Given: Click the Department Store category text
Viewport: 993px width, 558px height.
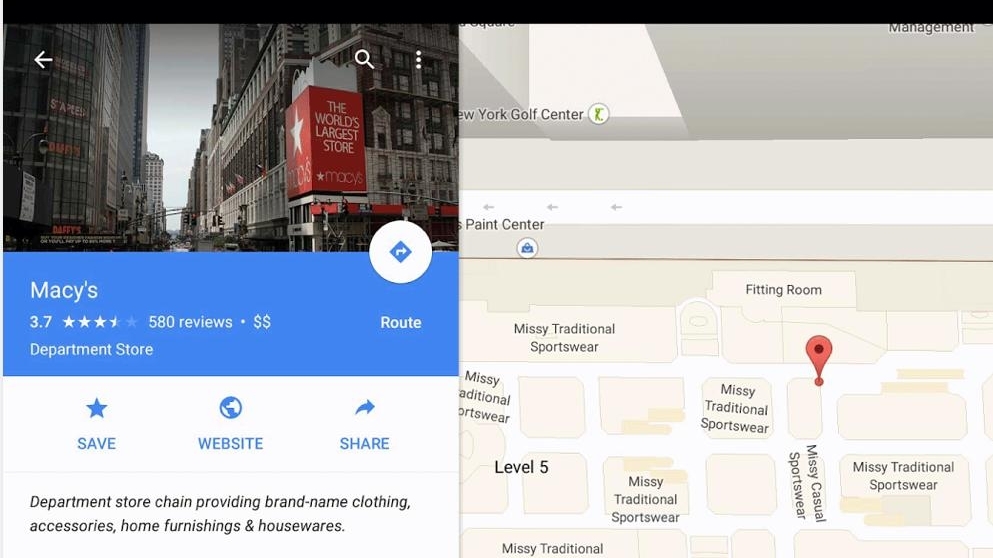Looking at the screenshot, I should point(91,349).
